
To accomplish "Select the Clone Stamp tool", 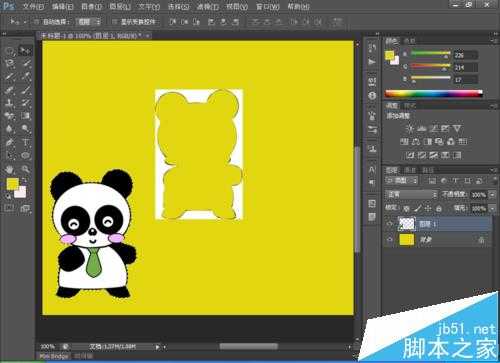I will coord(10,103).
